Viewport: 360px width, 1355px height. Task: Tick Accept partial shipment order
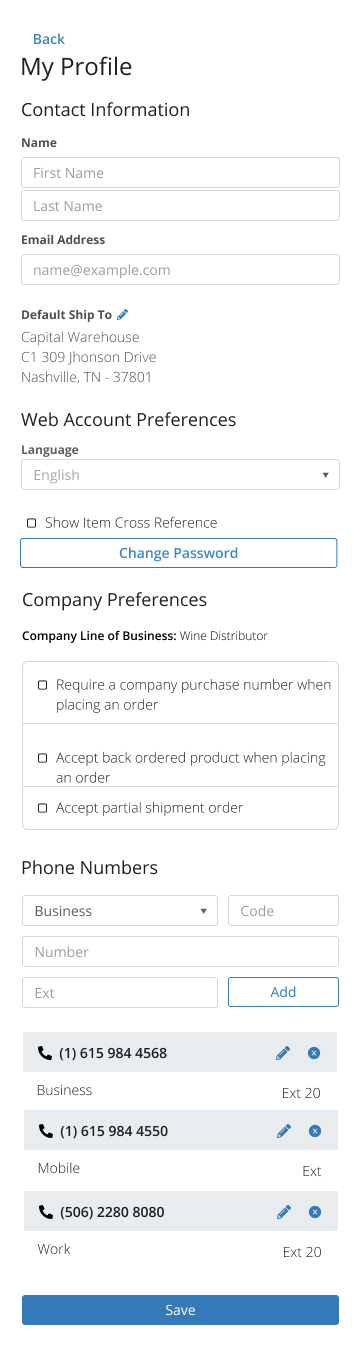(42, 807)
